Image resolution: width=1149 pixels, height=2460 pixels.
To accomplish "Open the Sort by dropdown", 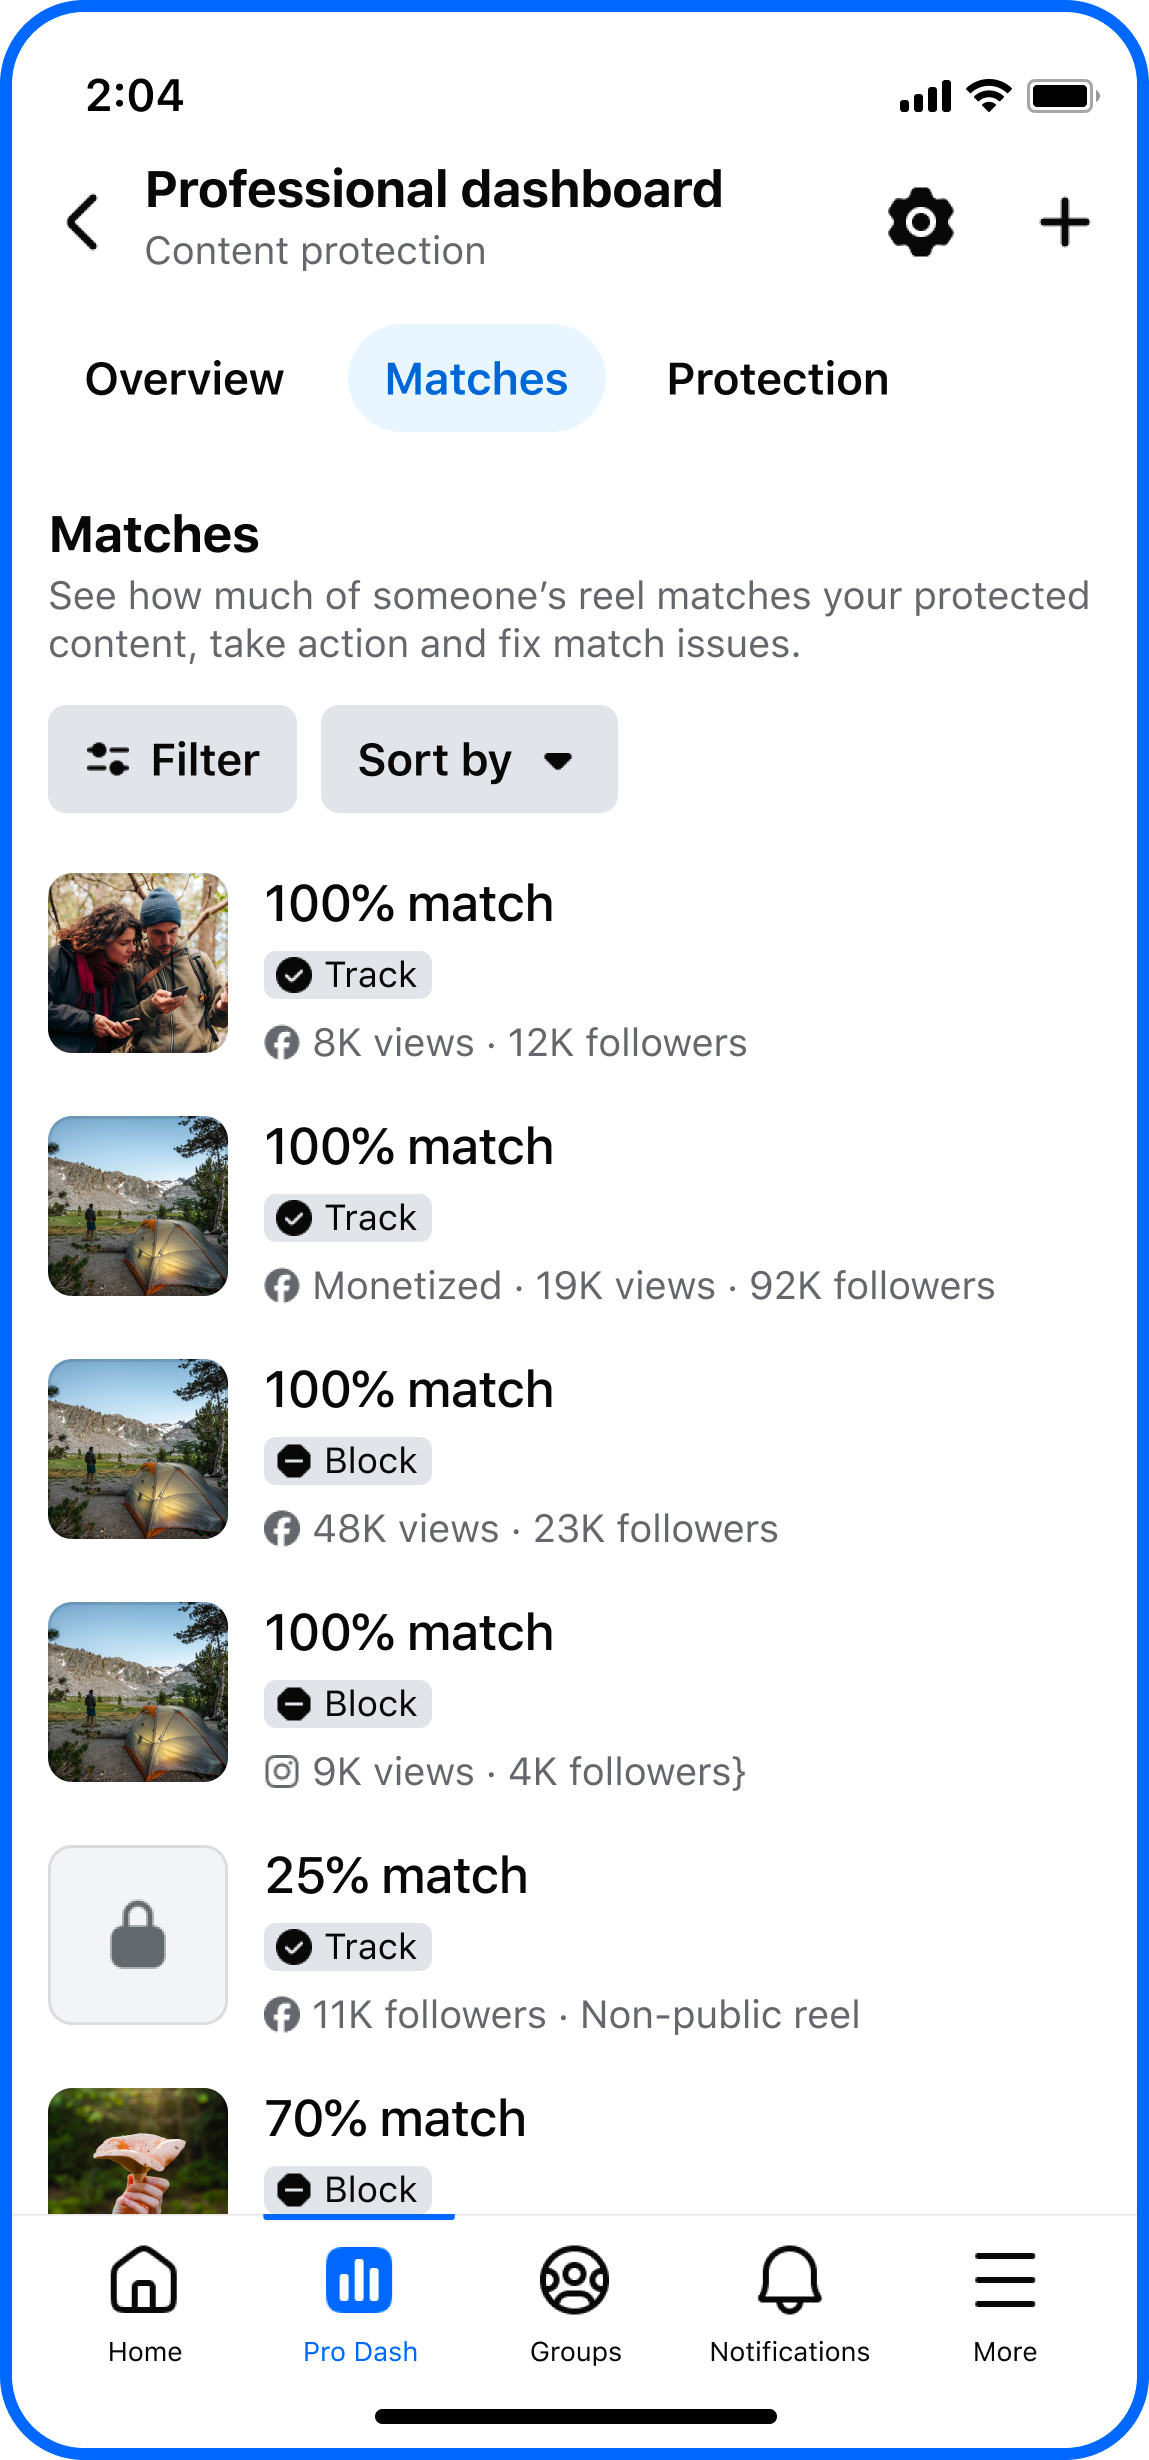I will [468, 758].
